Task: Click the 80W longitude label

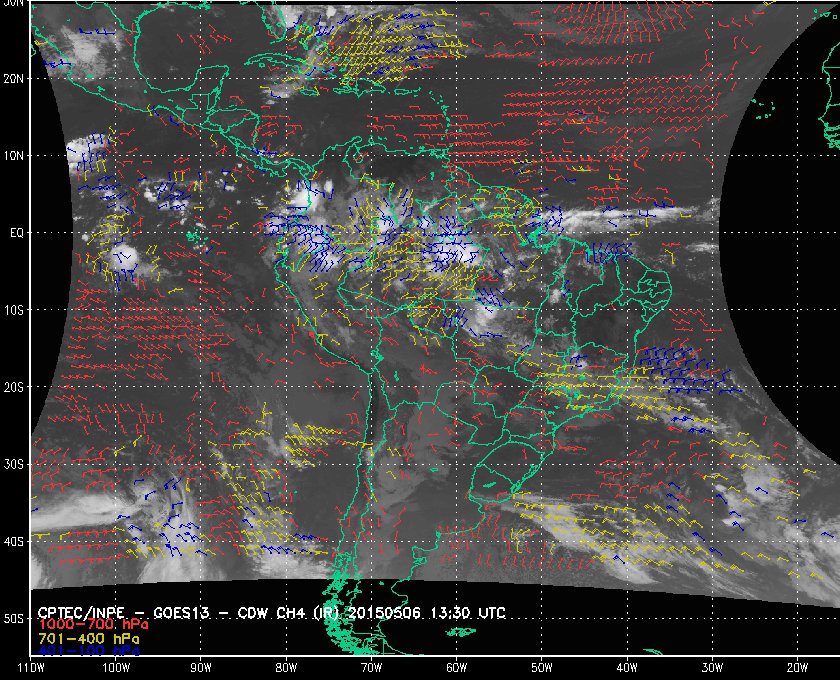Action: pyautogui.click(x=286, y=668)
